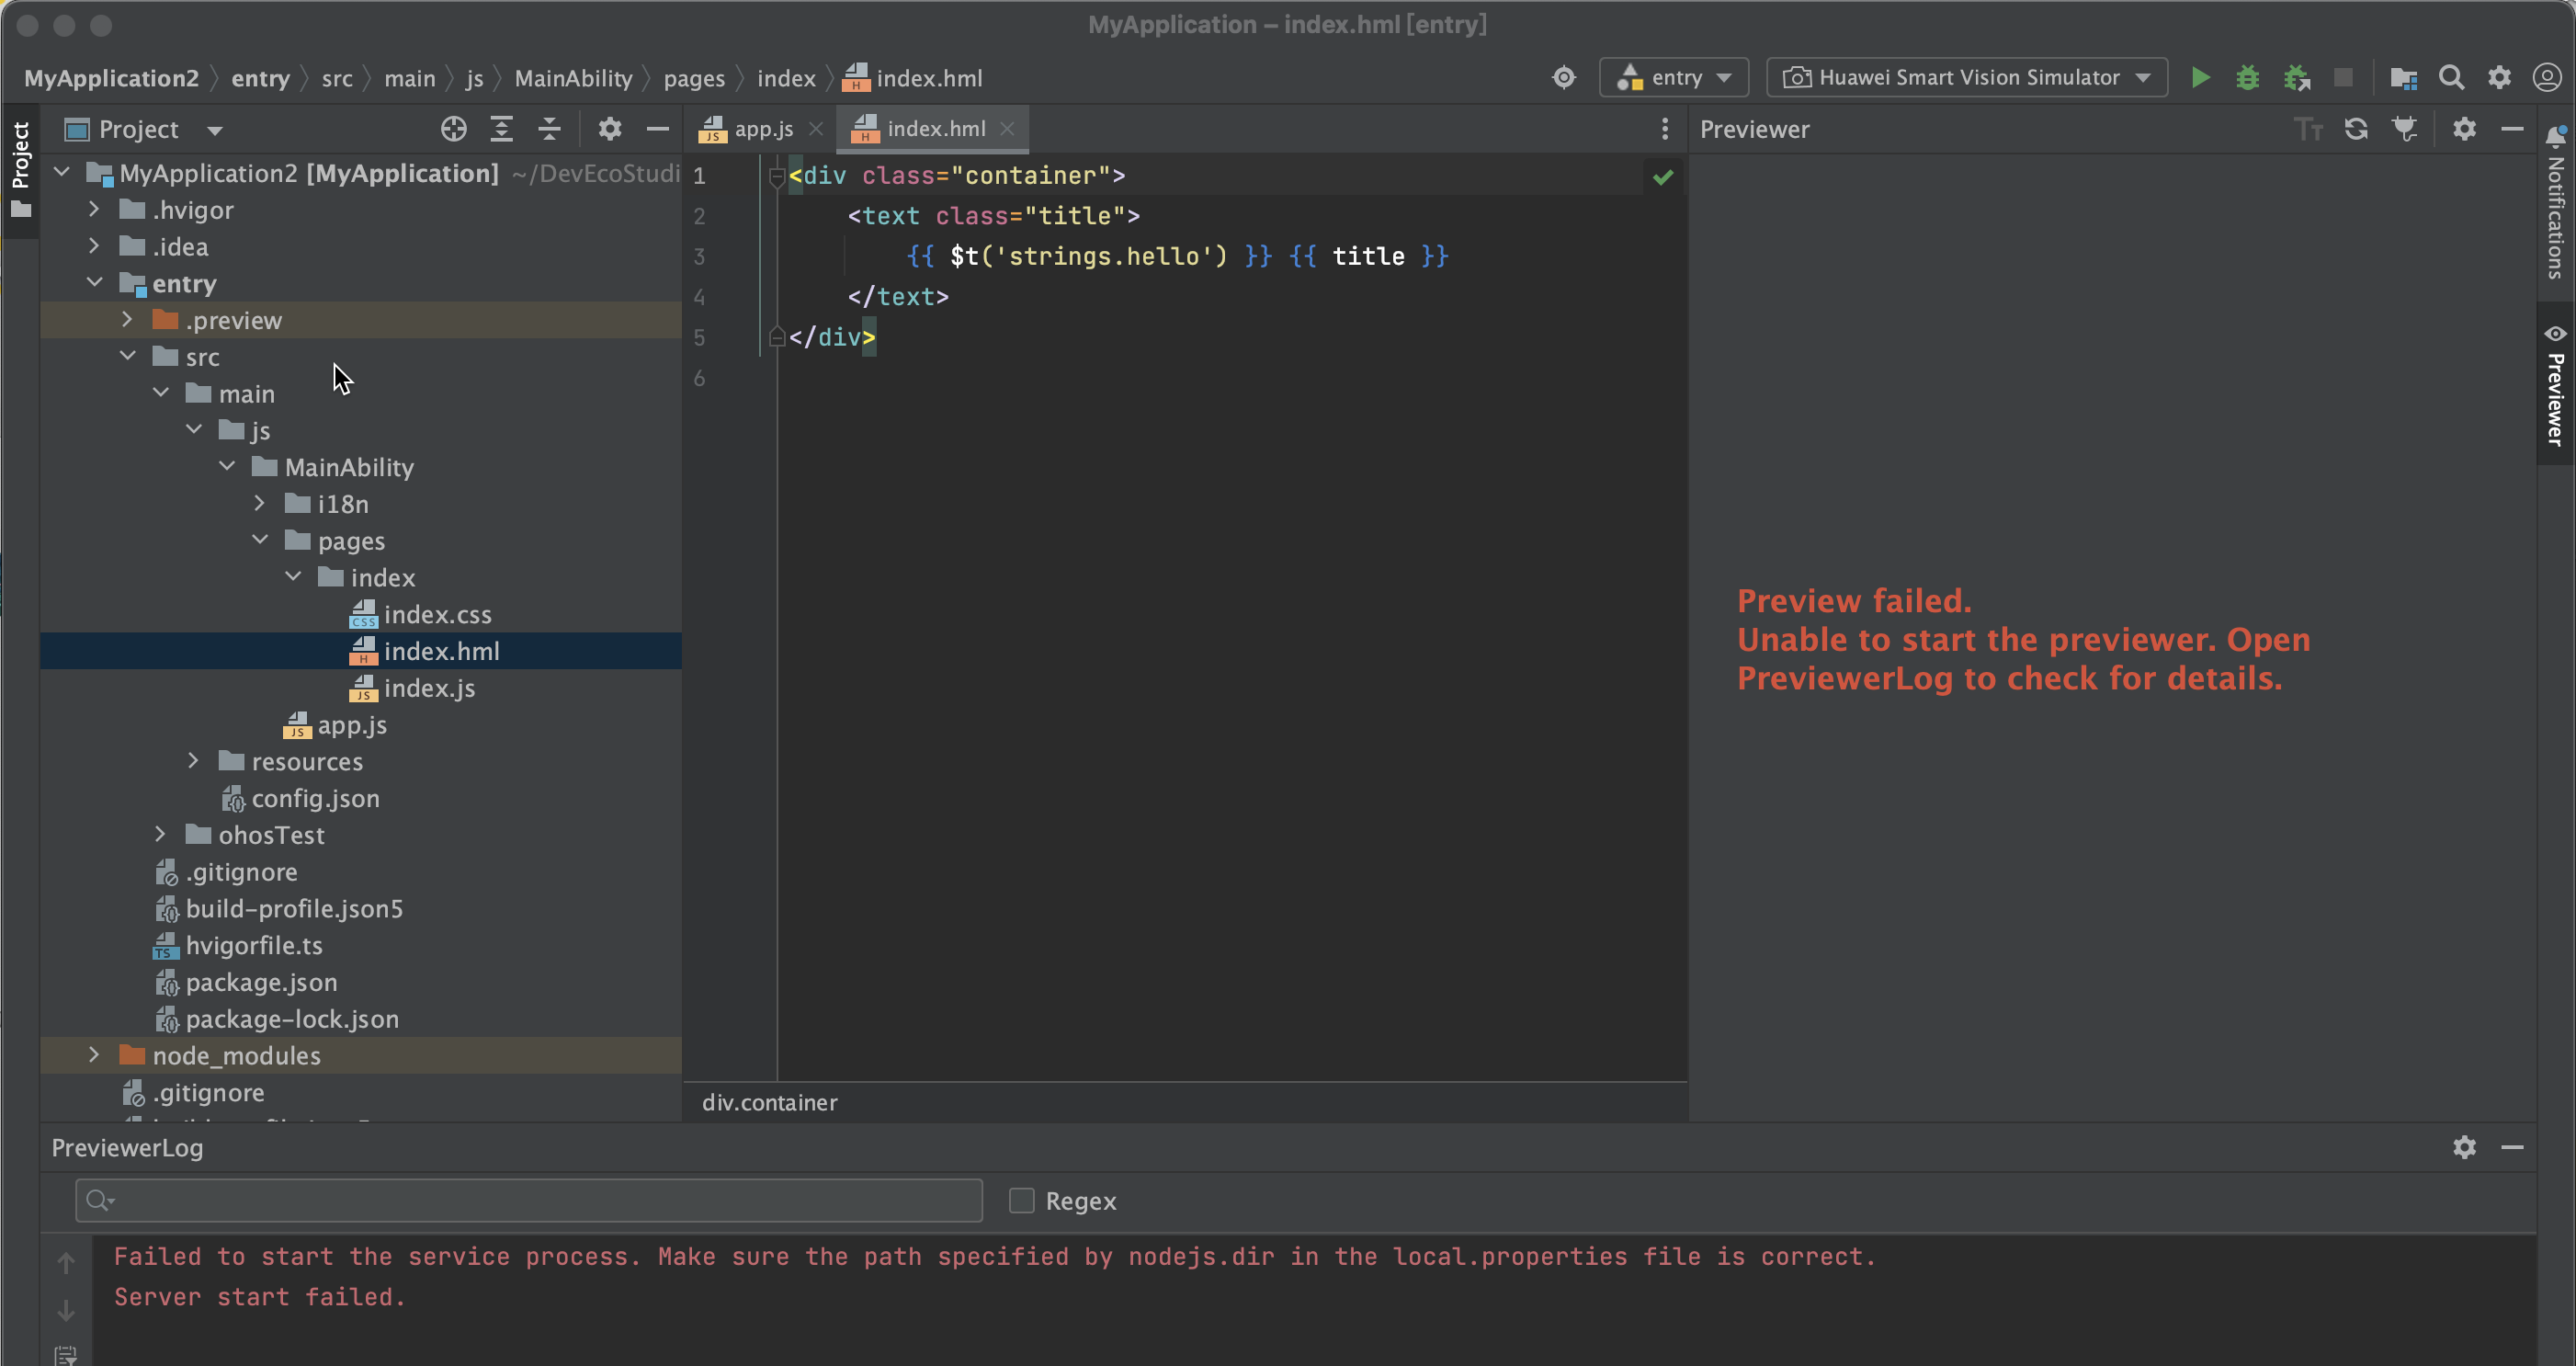2576x1366 pixels.
Task: Refresh the Previewer
Action: coord(2356,129)
